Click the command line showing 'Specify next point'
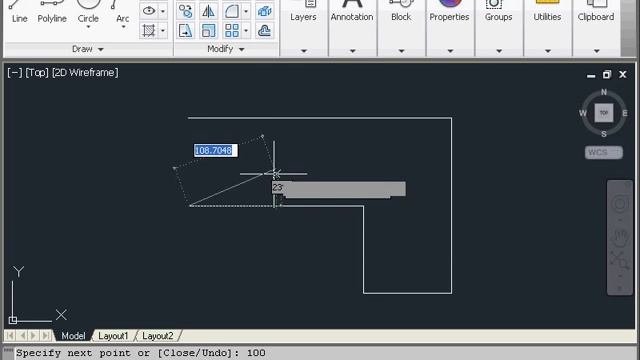The width and height of the screenshot is (640, 360). 320,353
